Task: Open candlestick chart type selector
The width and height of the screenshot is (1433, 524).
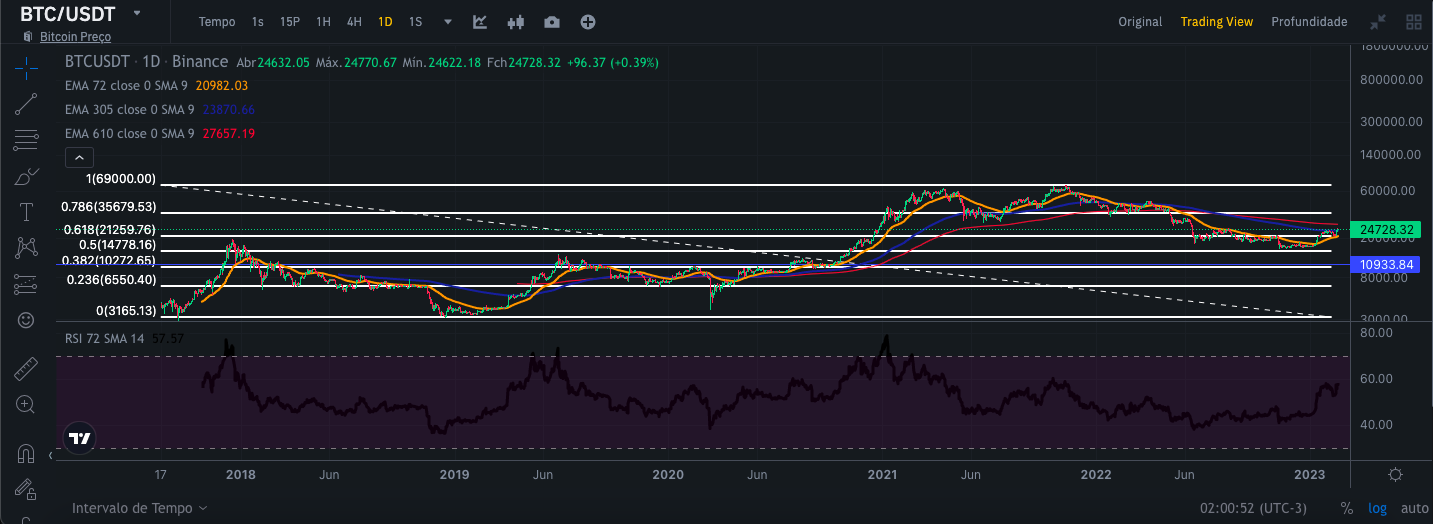Action: click(516, 21)
